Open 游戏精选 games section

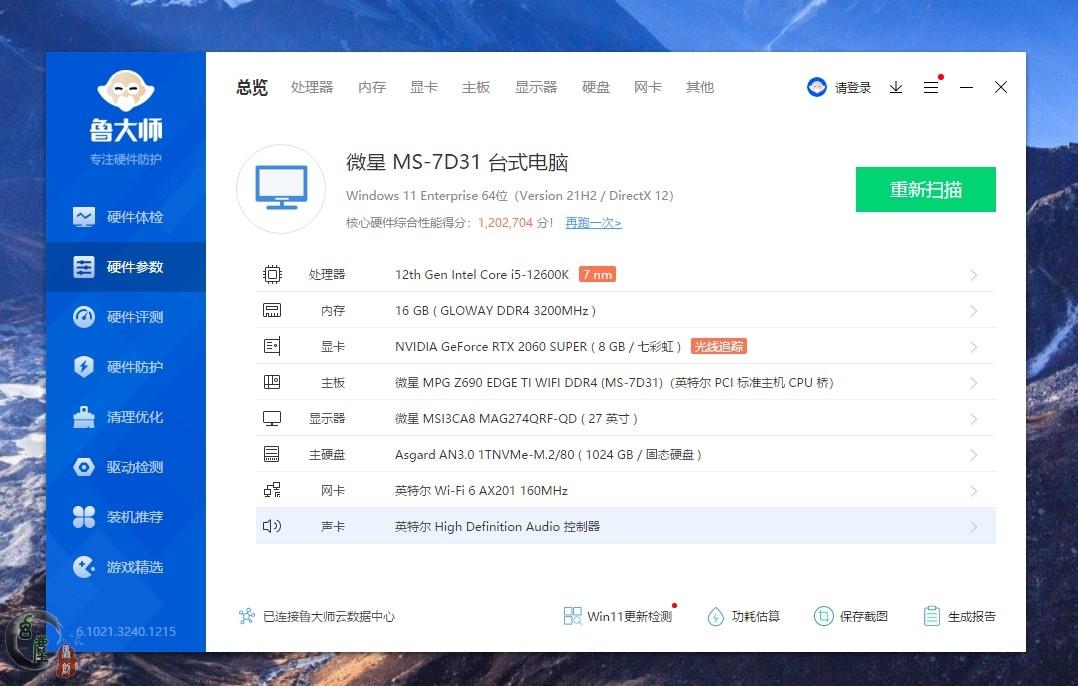(126, 567)
